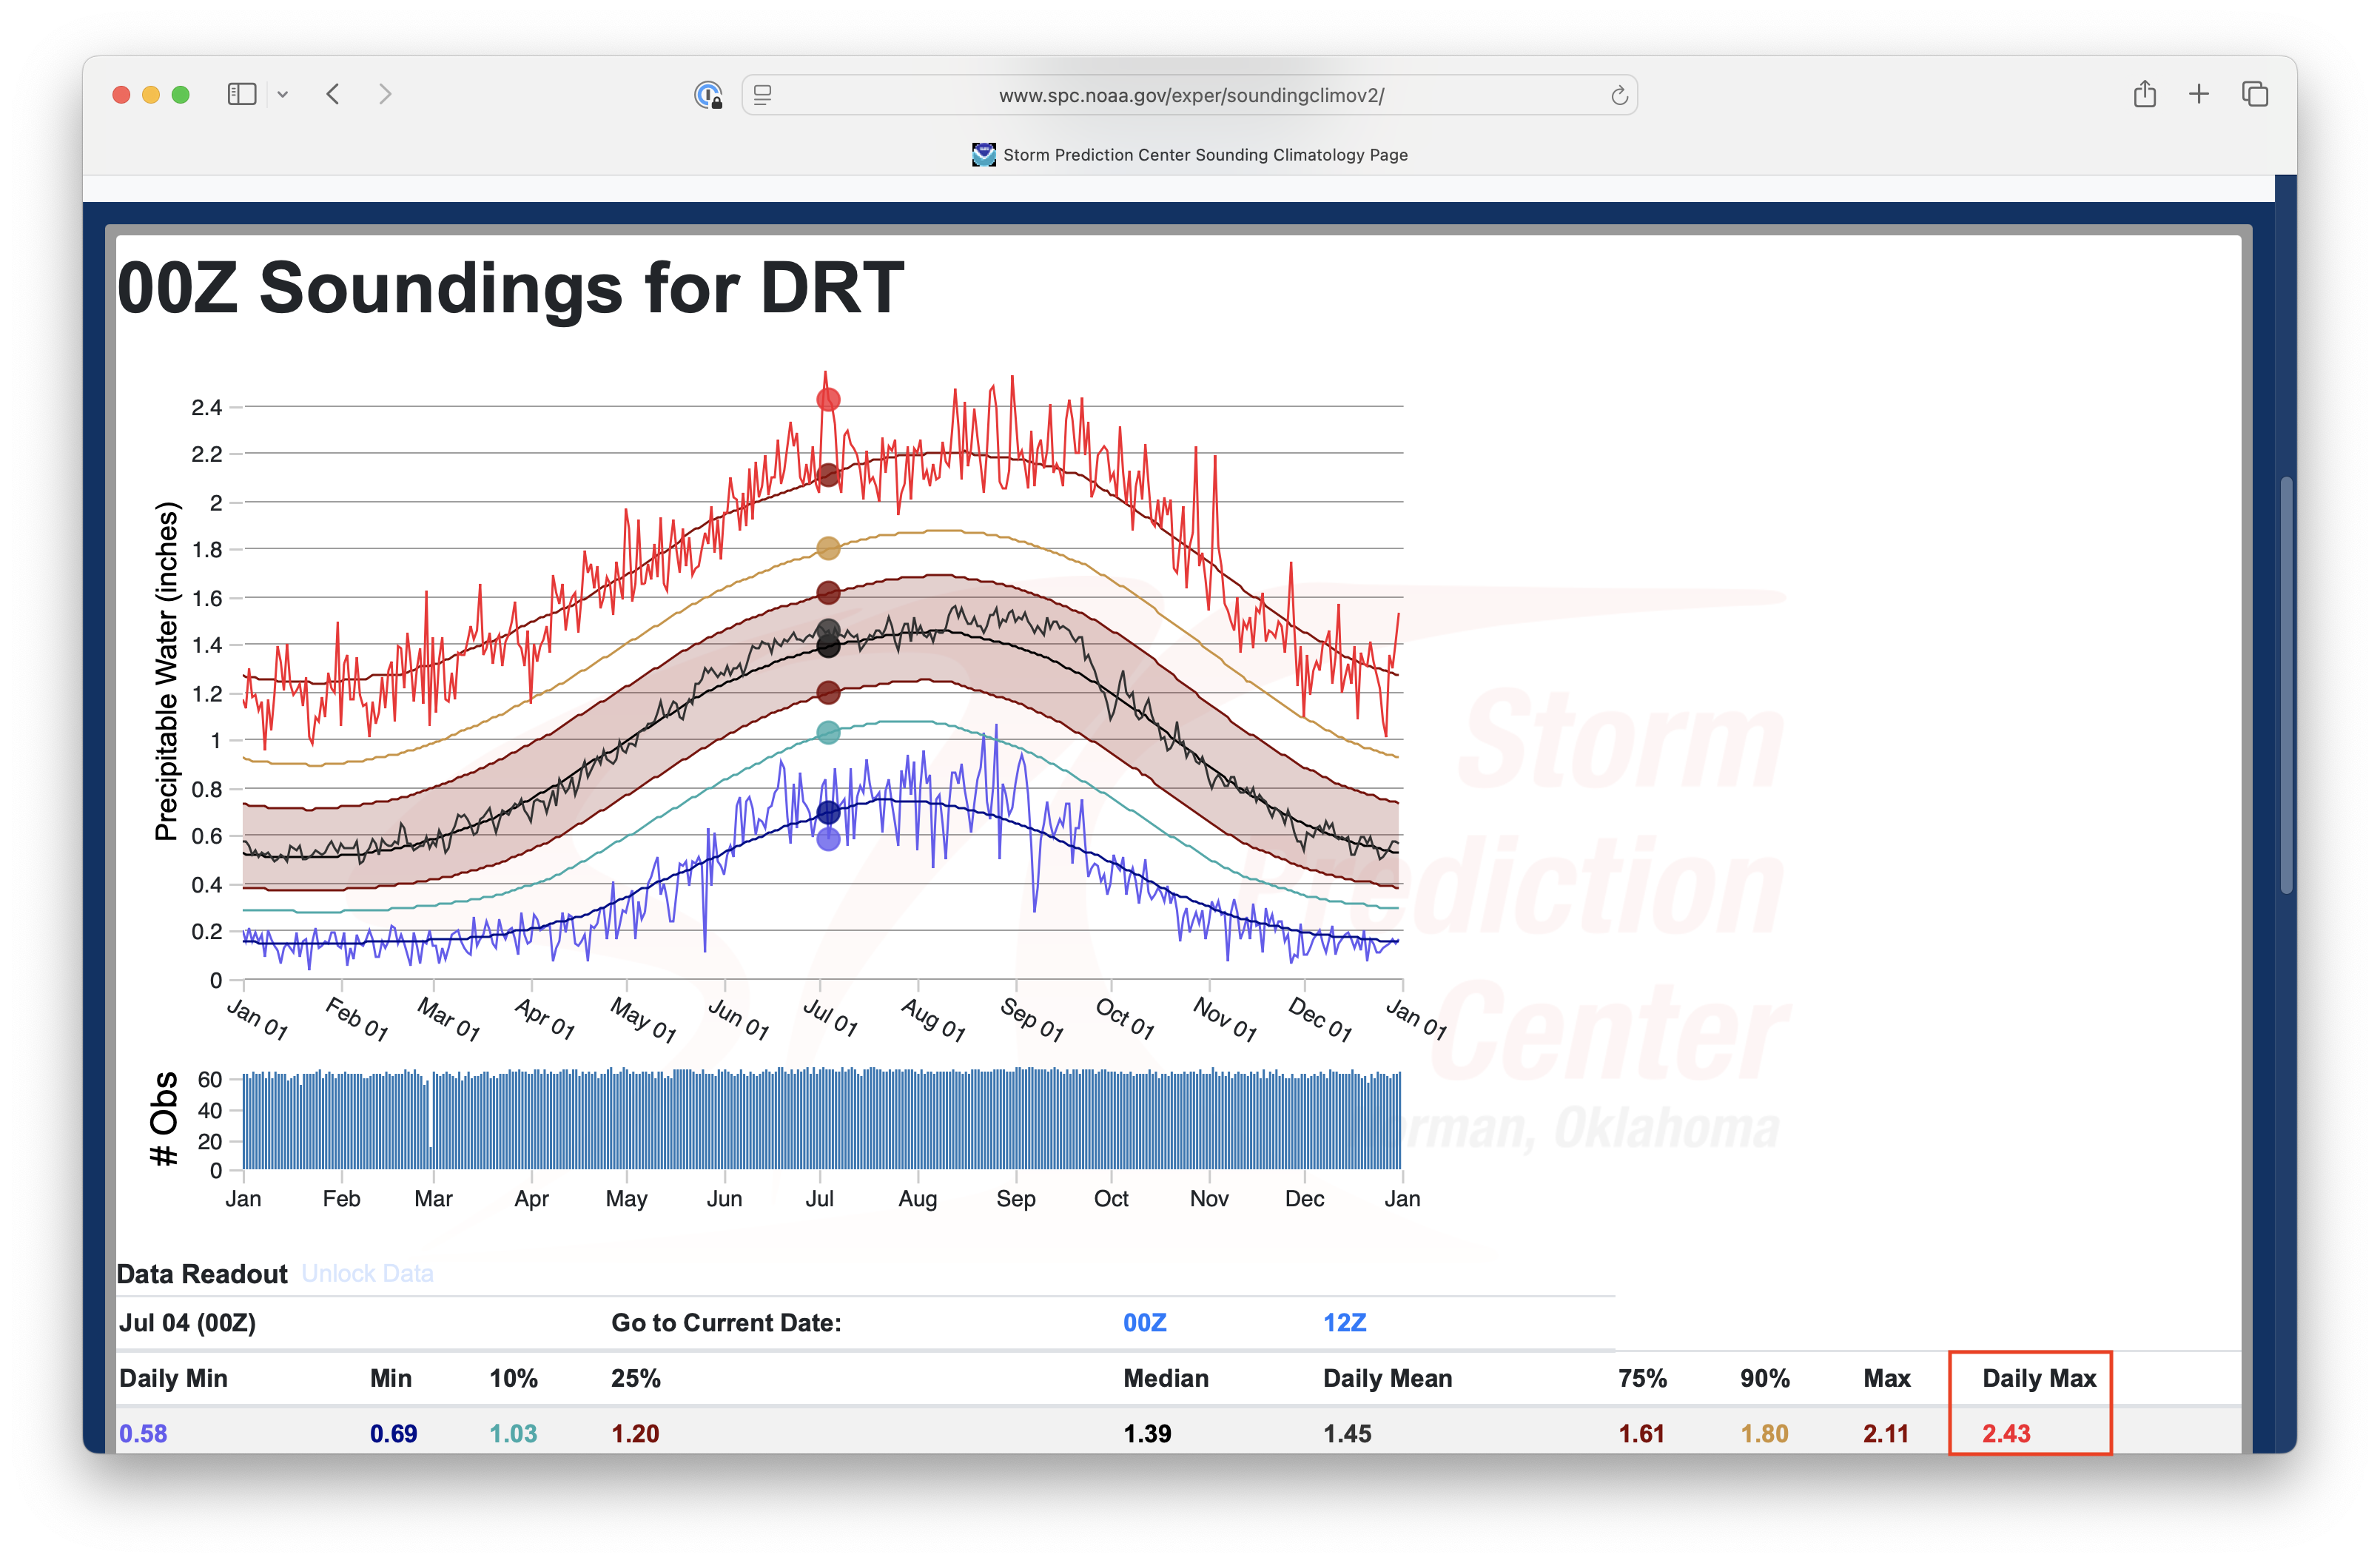Click the dark red 25% marker dot
The width and height of the screenshot is (2380, 1563).
pos(828,692)
